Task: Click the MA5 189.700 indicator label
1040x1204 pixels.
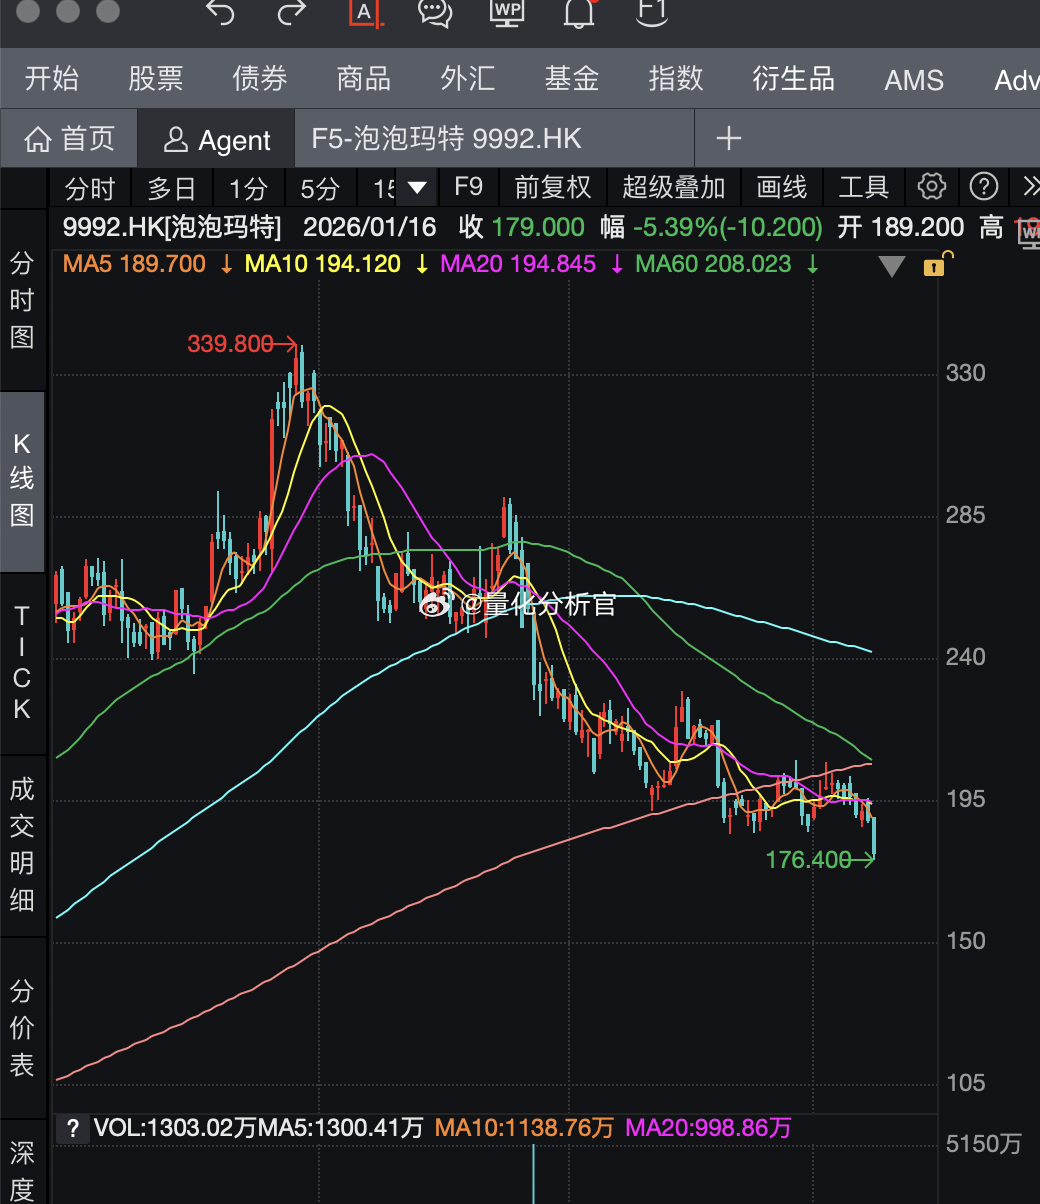Action: pyautogui.click(x=134, y=264)
